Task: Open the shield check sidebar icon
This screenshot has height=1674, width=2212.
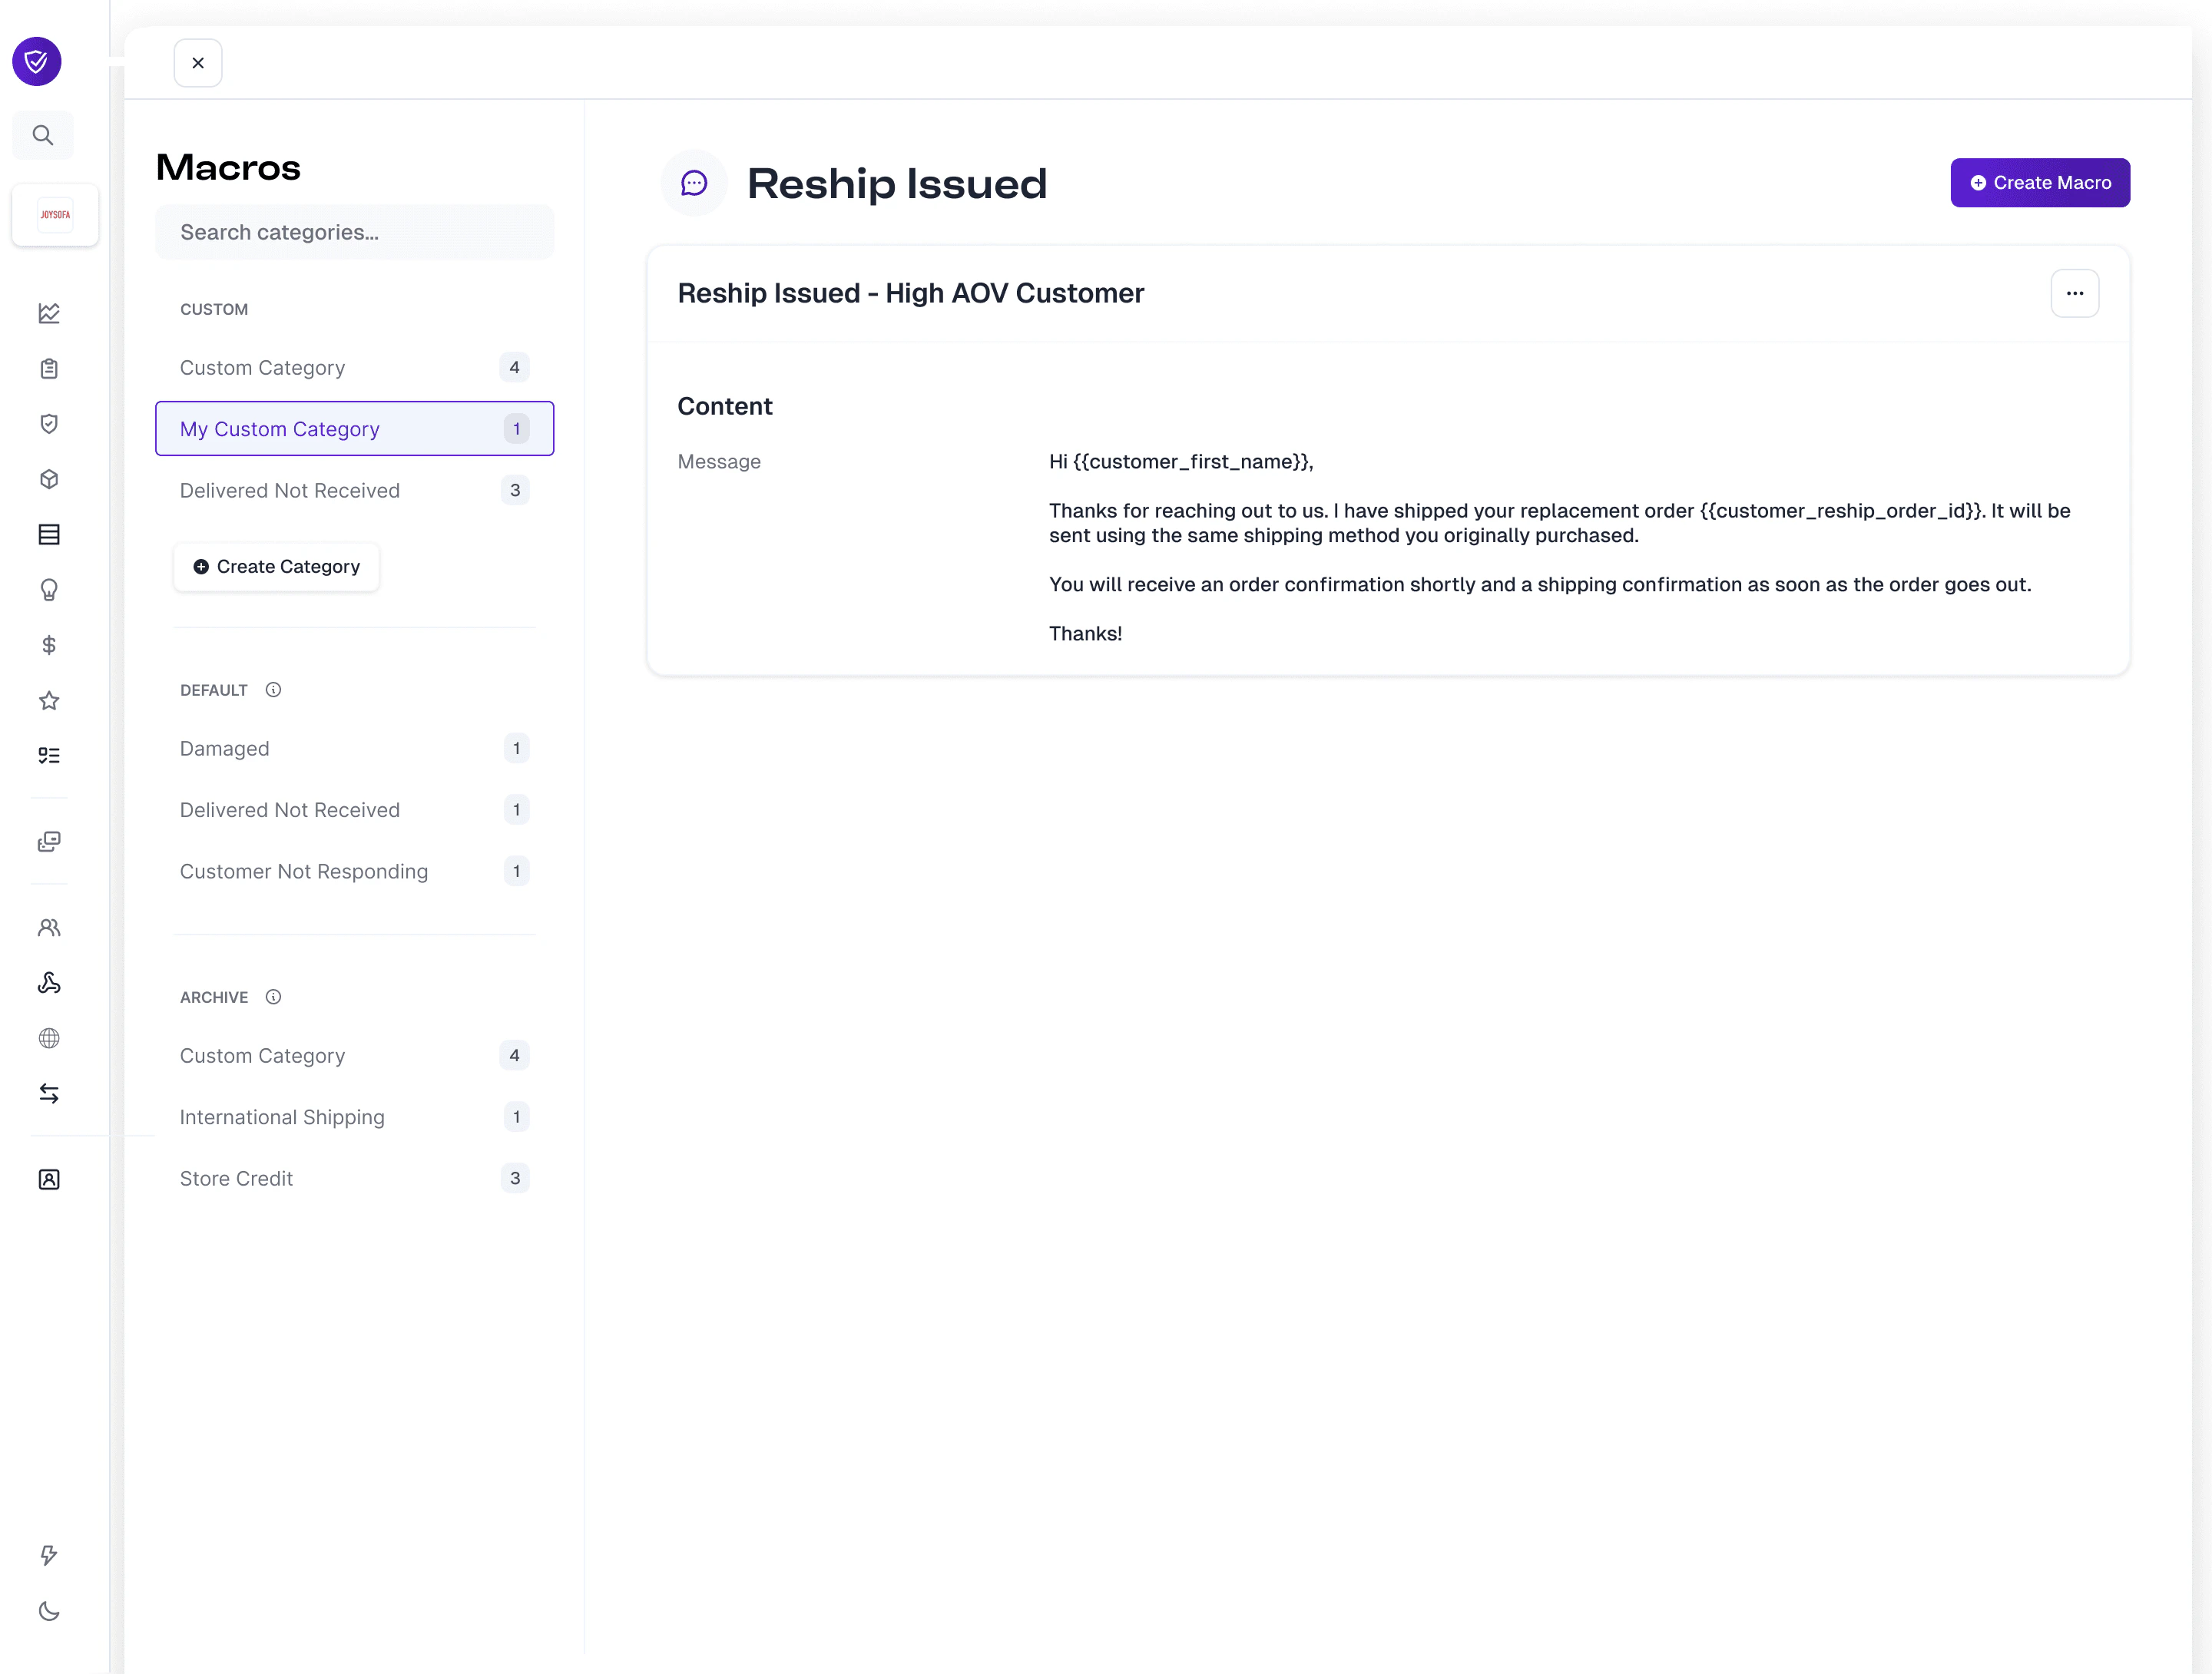Action: coord(49,424)
